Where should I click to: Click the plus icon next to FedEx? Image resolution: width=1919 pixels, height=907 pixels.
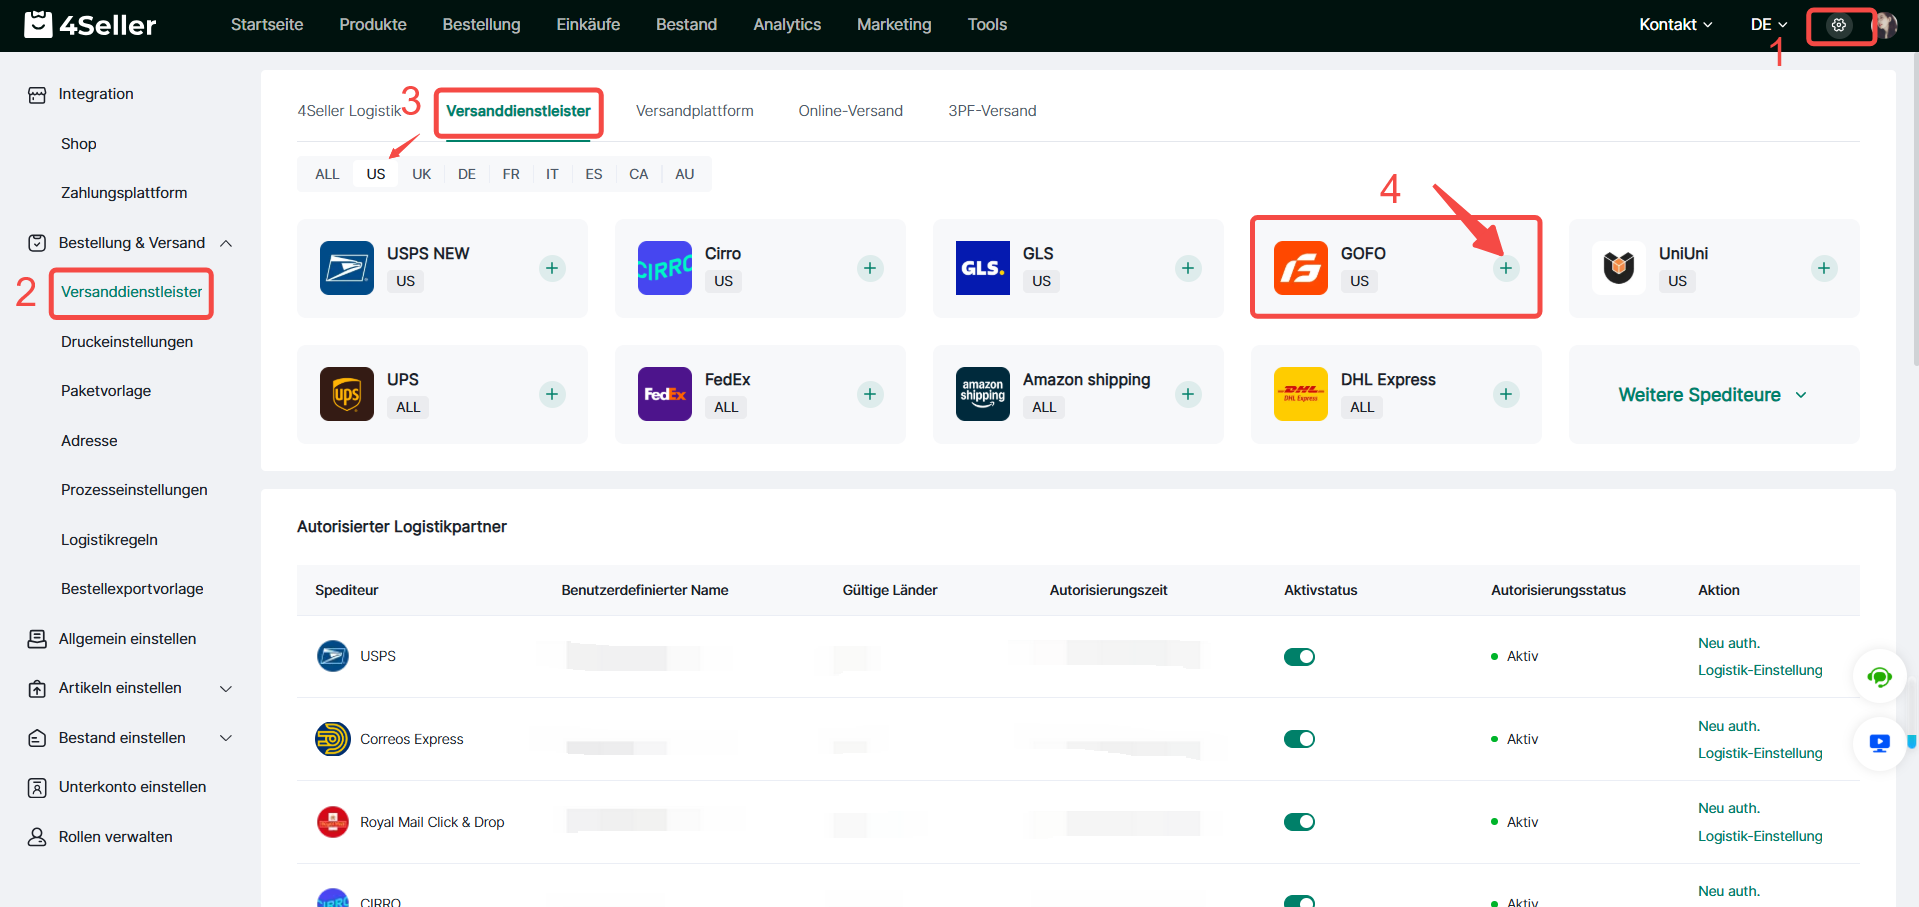click(x=870, y=394)
